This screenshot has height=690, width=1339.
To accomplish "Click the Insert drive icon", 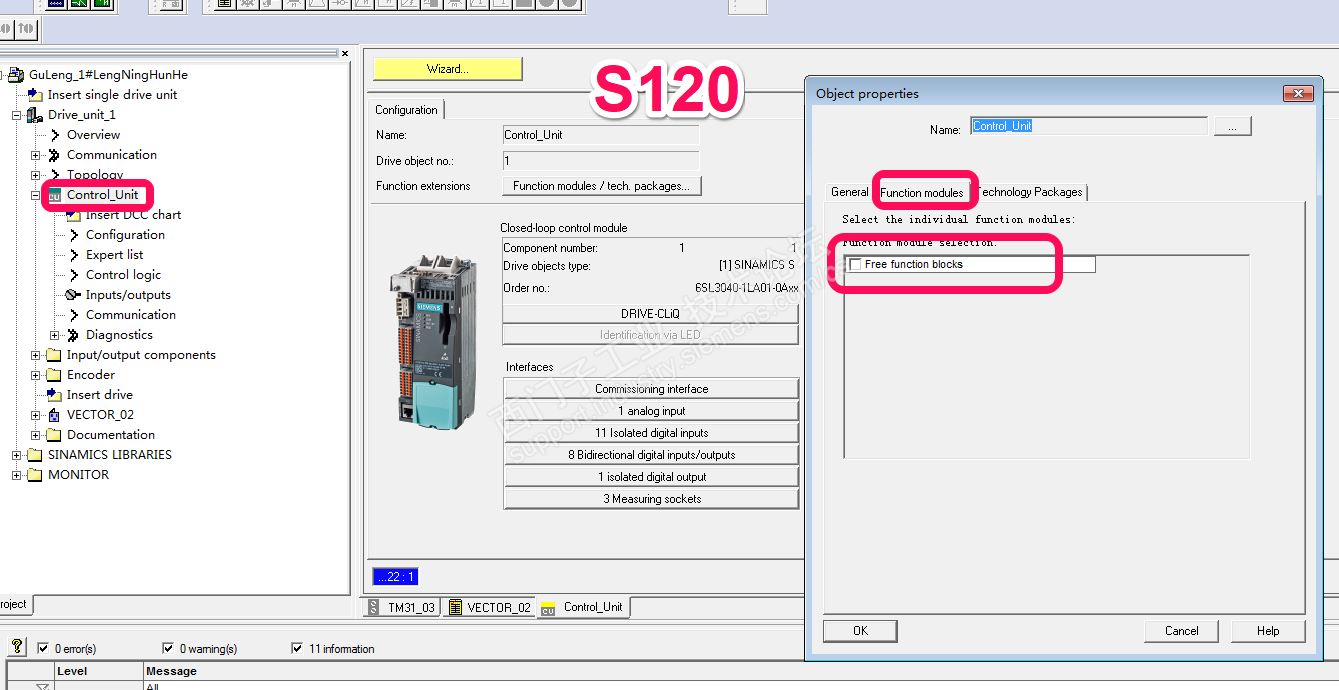I will pos(55,395).
